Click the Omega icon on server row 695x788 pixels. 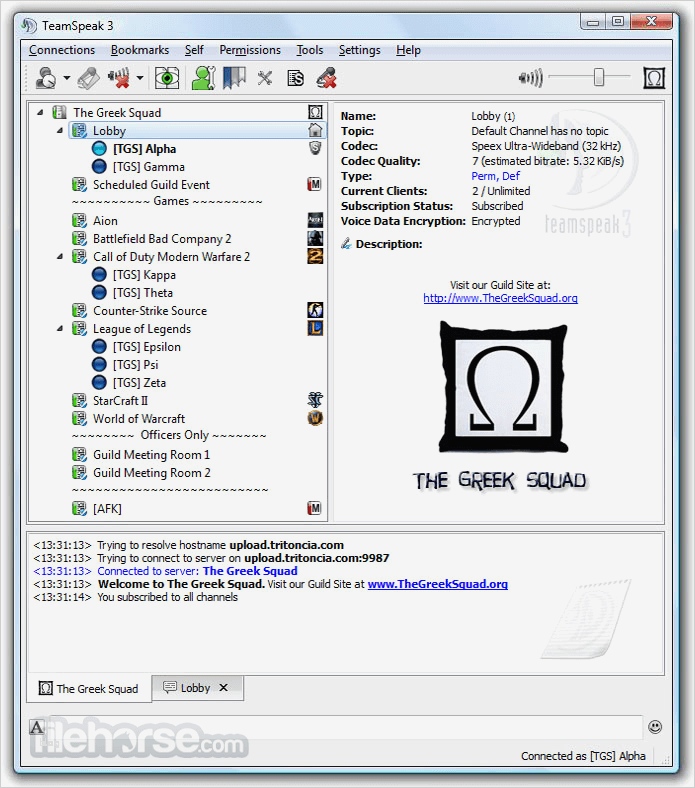[315, 112]
